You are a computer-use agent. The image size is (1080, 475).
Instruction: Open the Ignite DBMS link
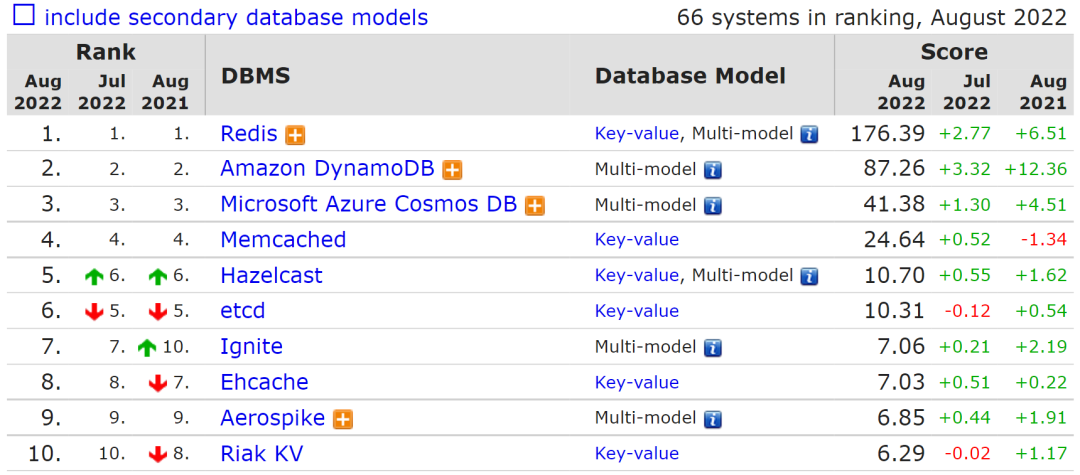[251, 347]
